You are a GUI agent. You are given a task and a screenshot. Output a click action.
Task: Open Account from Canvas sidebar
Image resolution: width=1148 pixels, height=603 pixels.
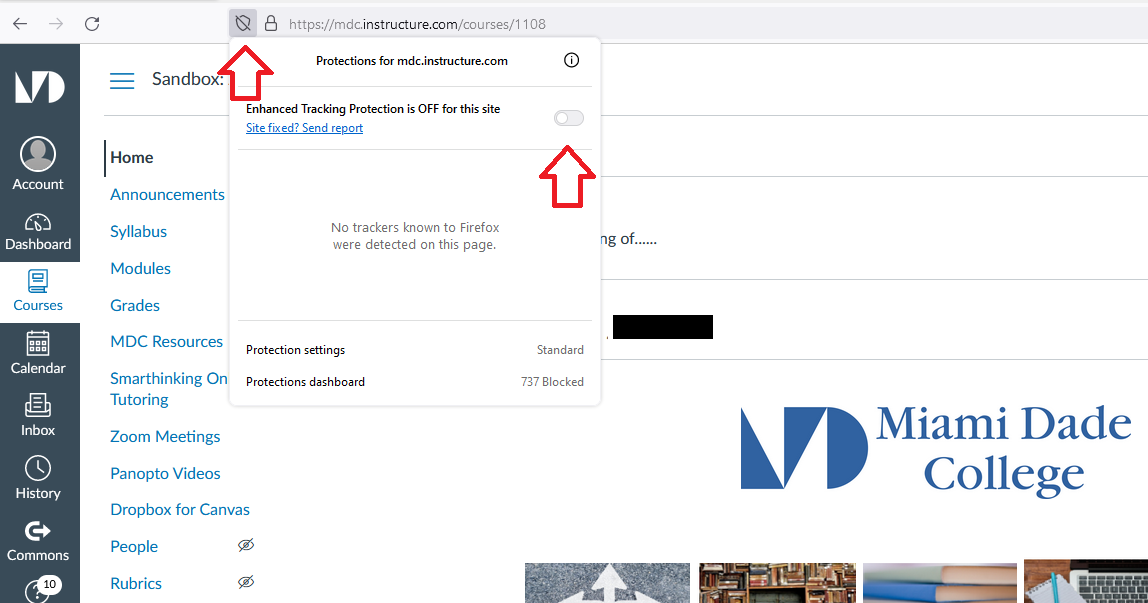click(38, 165)
